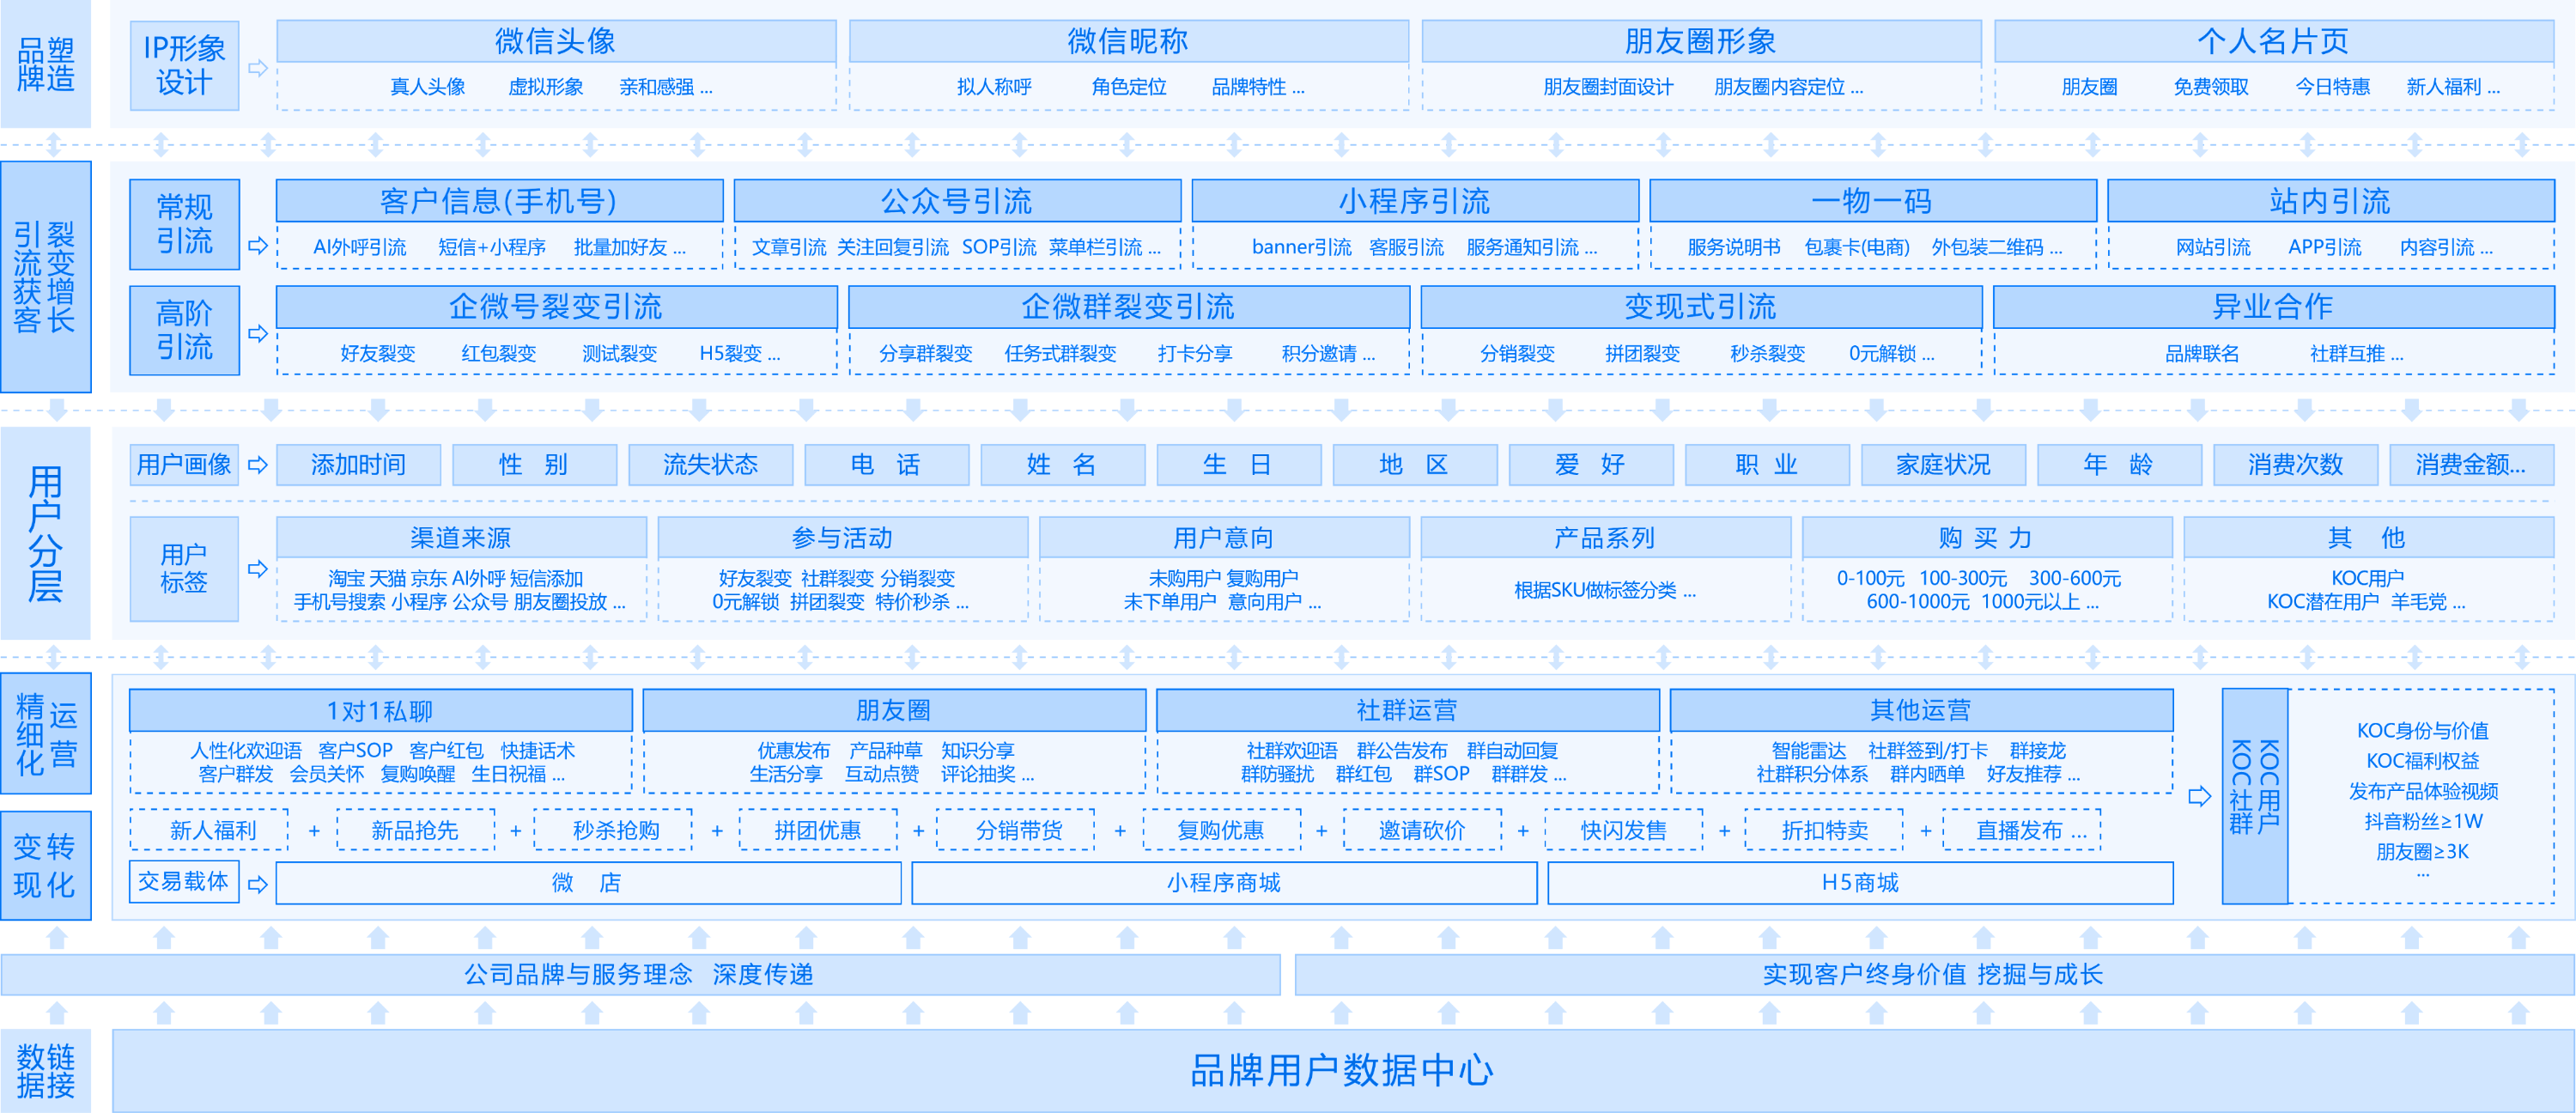
Task: Click the arrow icon beside 常规引流
Action: tap(258, 245)
